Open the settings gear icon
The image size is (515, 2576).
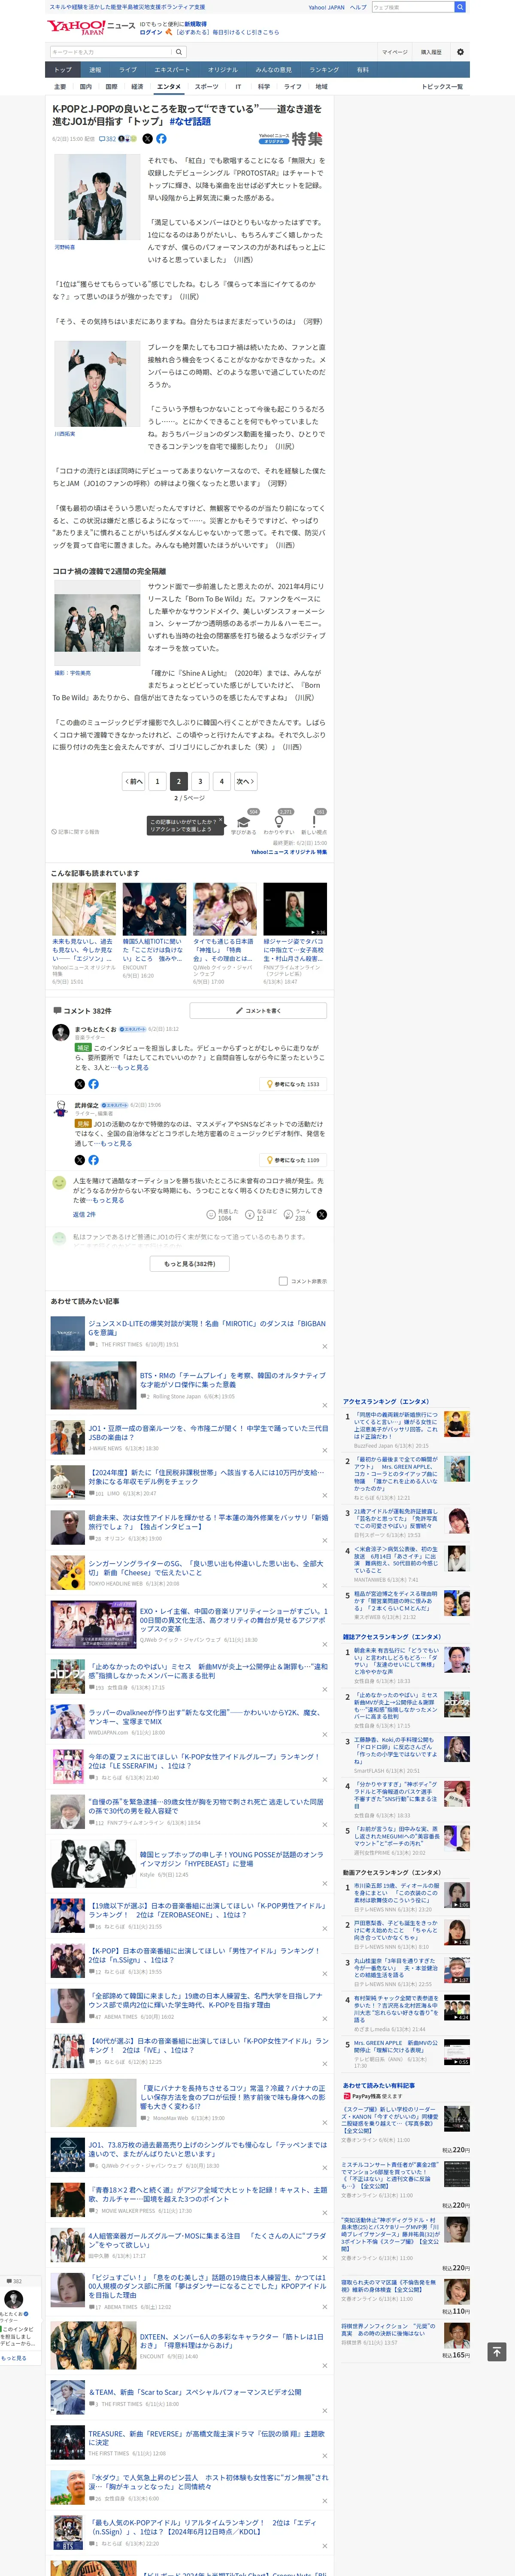click(x=460, y=52)
